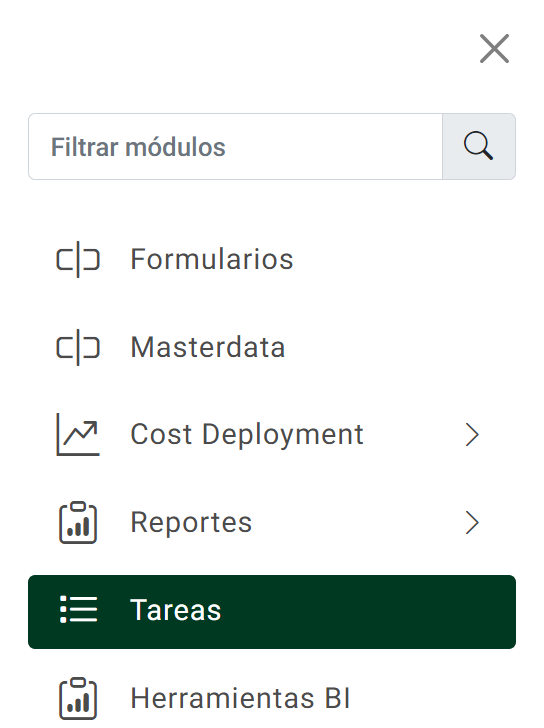Open the Formularios menu entry
544x728 pixels.
(212, 259)
